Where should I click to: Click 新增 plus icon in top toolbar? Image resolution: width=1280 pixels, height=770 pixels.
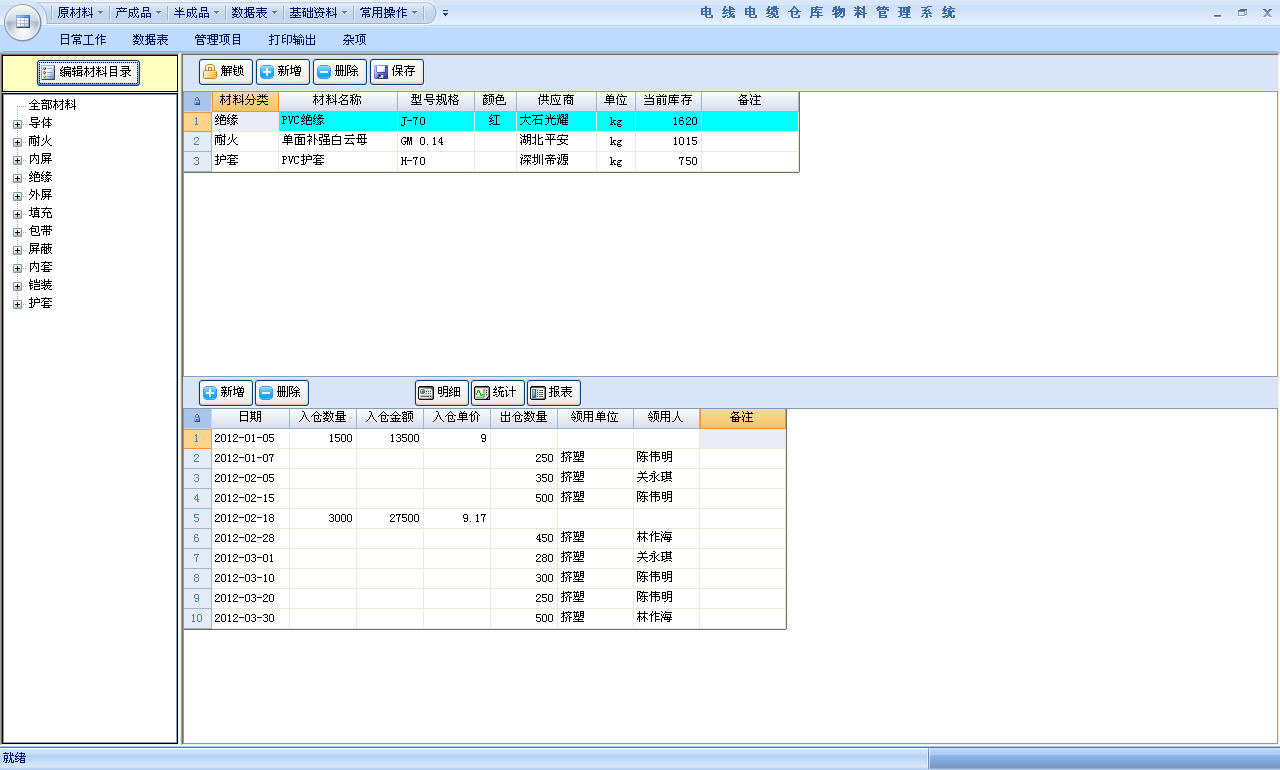tap(267, 72)
